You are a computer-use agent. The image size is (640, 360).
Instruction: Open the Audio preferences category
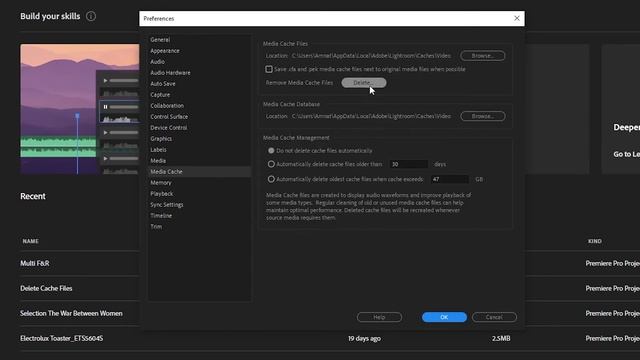point(158,62)
